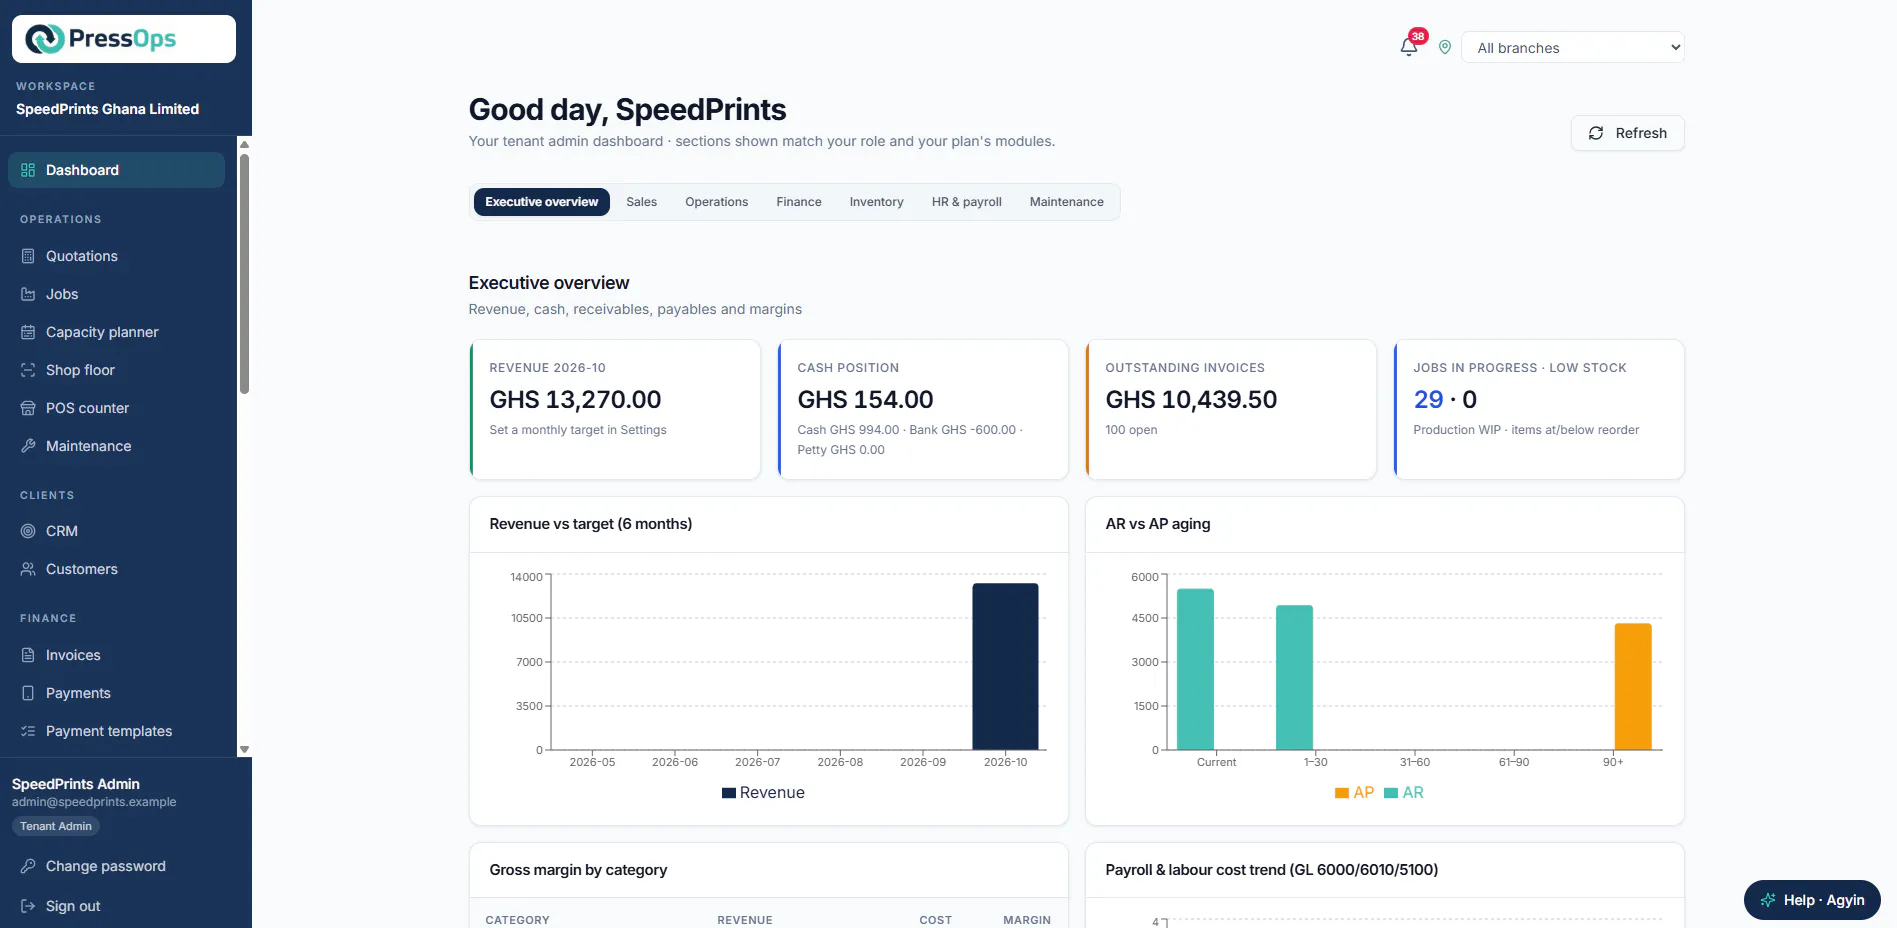The image size is (1897, 928).
Task: Click the Shop floor icon
Action: click(x=28, y=370)
